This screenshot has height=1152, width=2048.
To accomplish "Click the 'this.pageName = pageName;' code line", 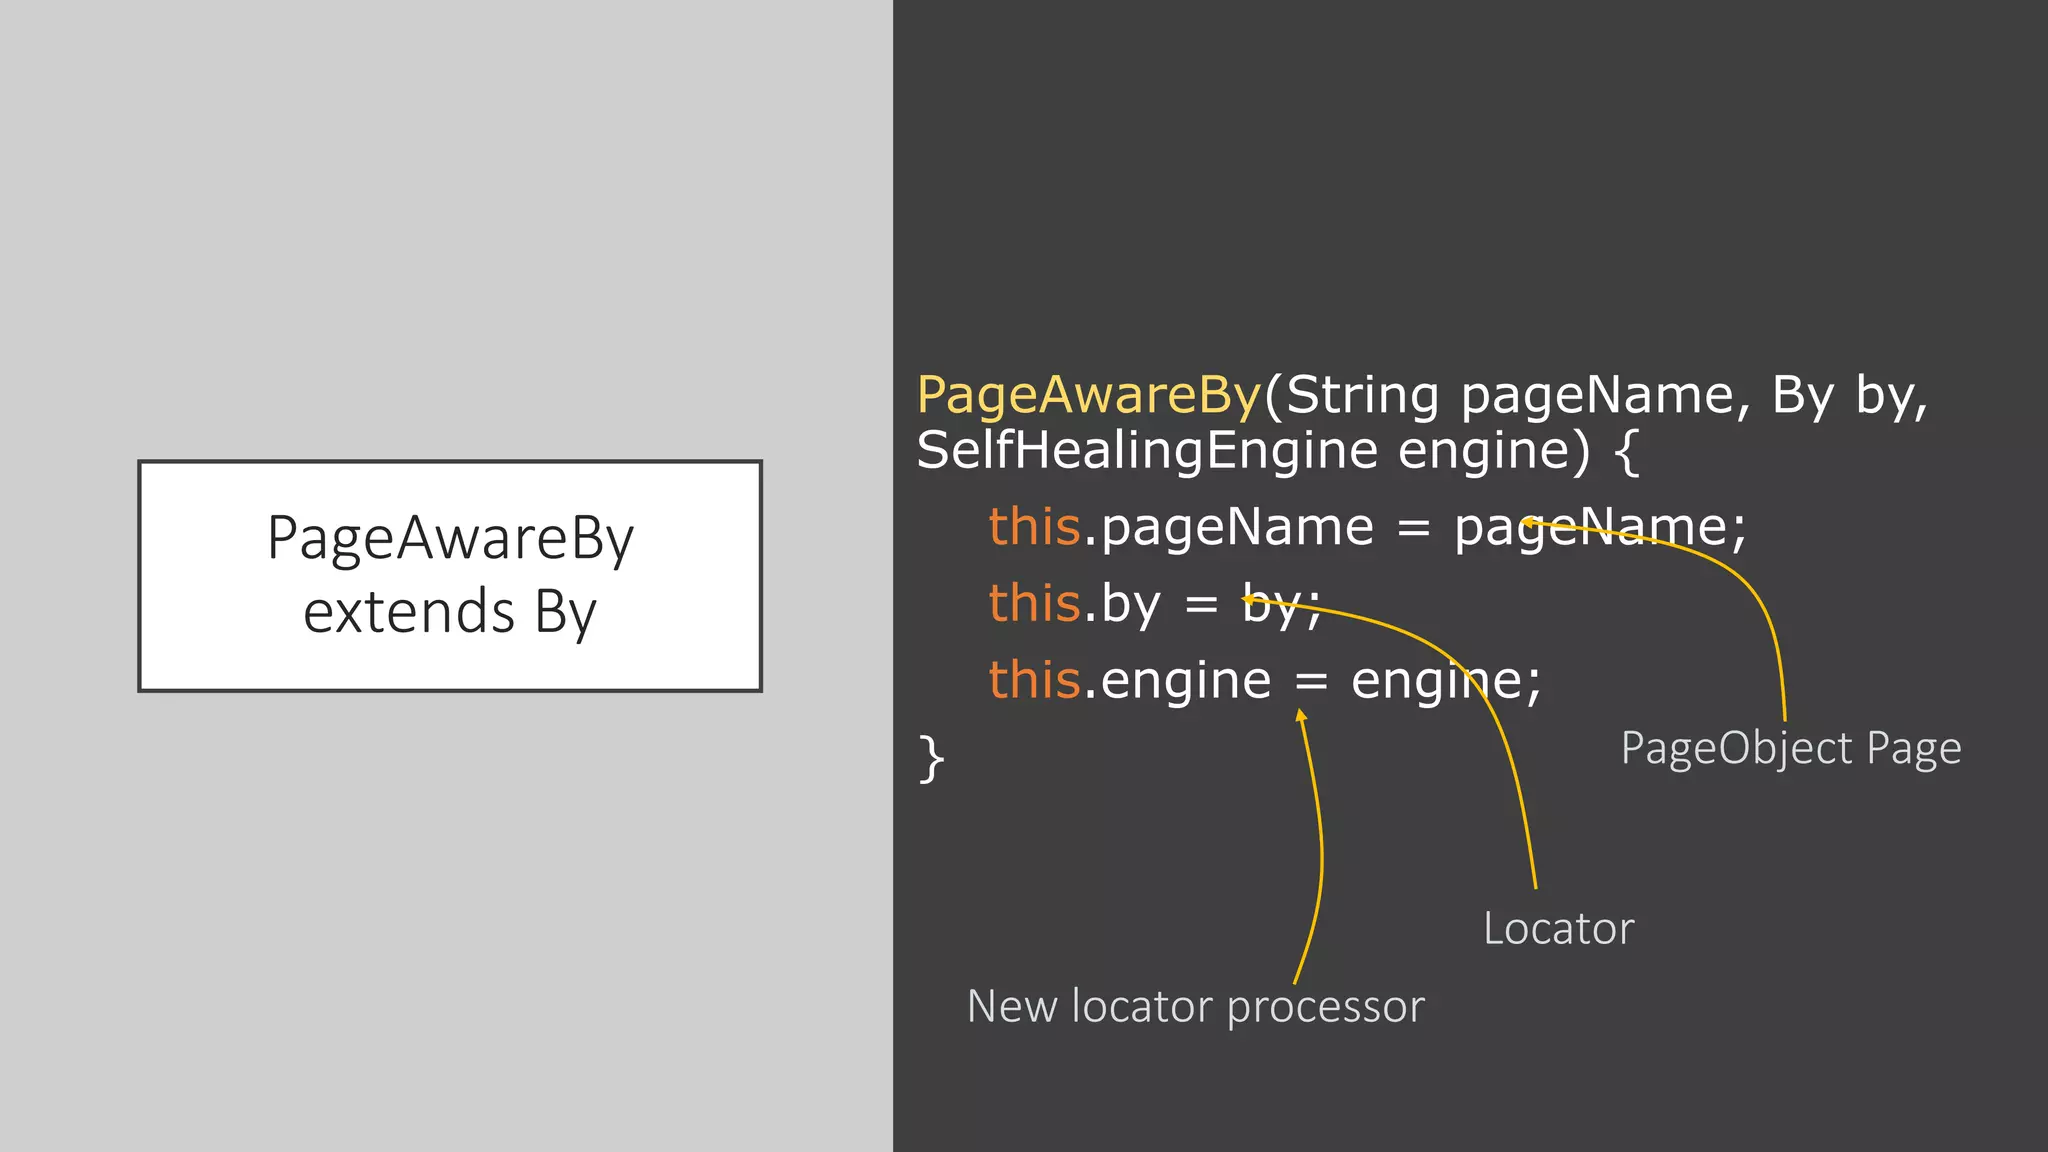I will click(x=1367, y=527).
